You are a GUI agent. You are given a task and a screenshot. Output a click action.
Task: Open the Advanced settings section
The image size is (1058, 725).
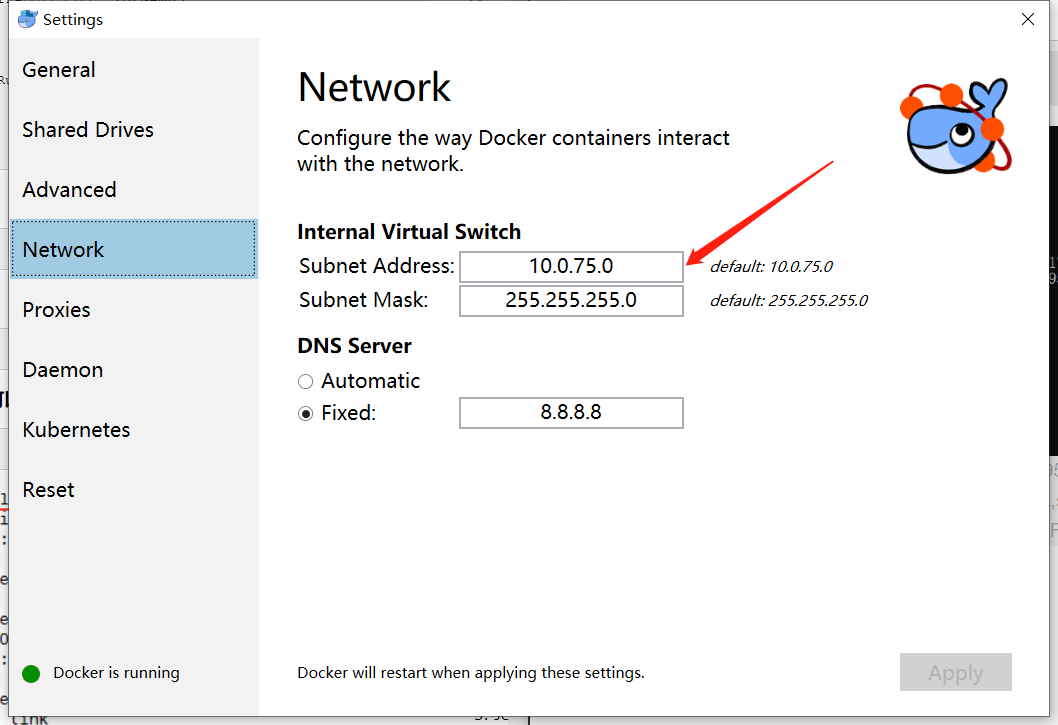(x=69, y=190)
